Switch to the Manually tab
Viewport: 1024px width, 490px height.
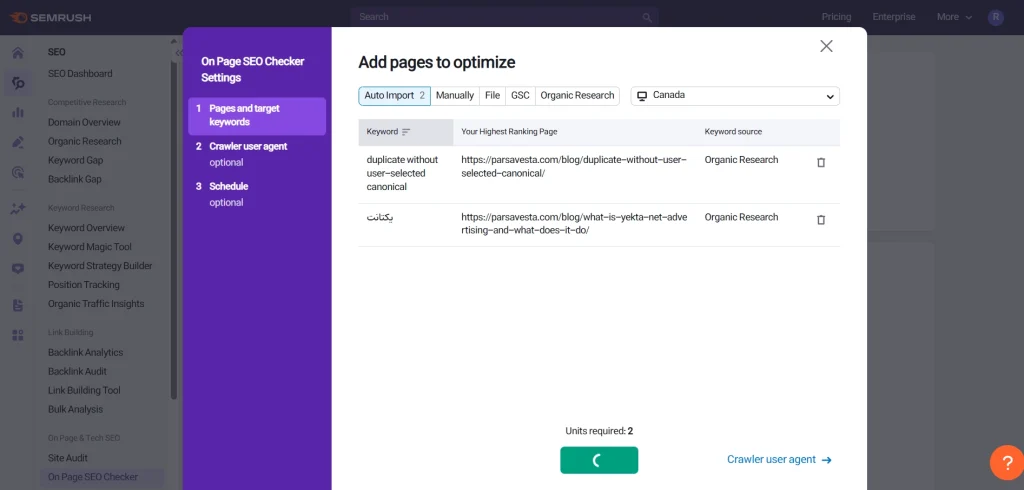coord(455,96)
